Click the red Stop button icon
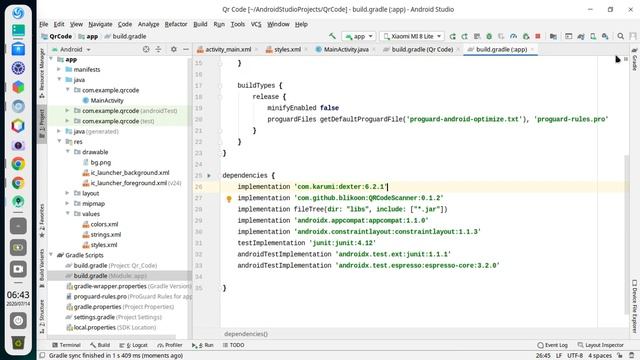640x360 pixels. click(538, 36)
